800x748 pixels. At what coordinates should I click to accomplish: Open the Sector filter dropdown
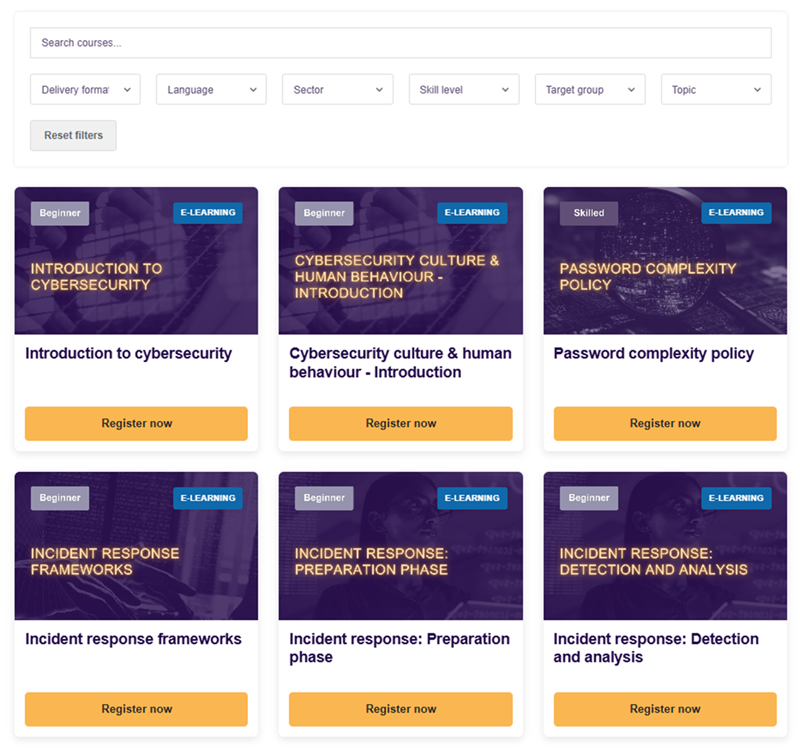[337, 90]
